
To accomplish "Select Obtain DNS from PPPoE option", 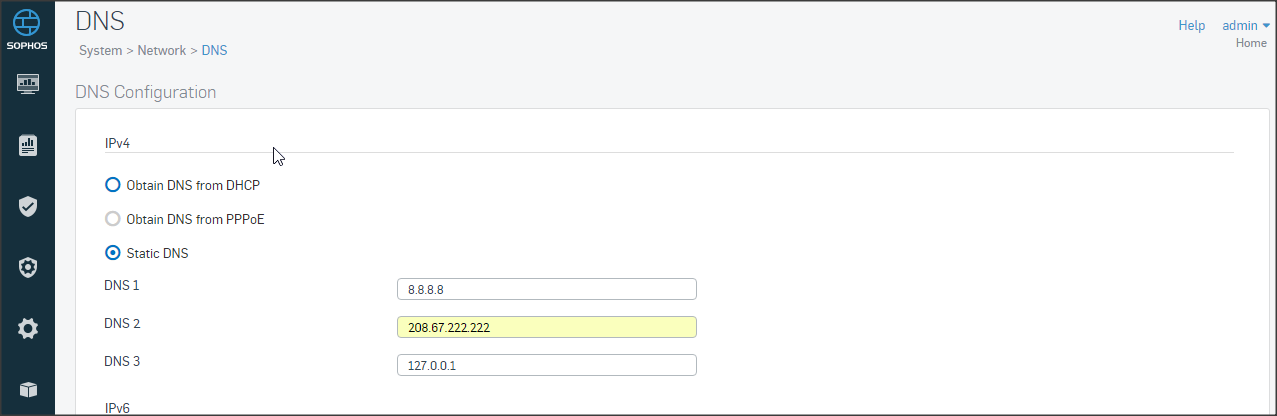I will coord(113,219).
